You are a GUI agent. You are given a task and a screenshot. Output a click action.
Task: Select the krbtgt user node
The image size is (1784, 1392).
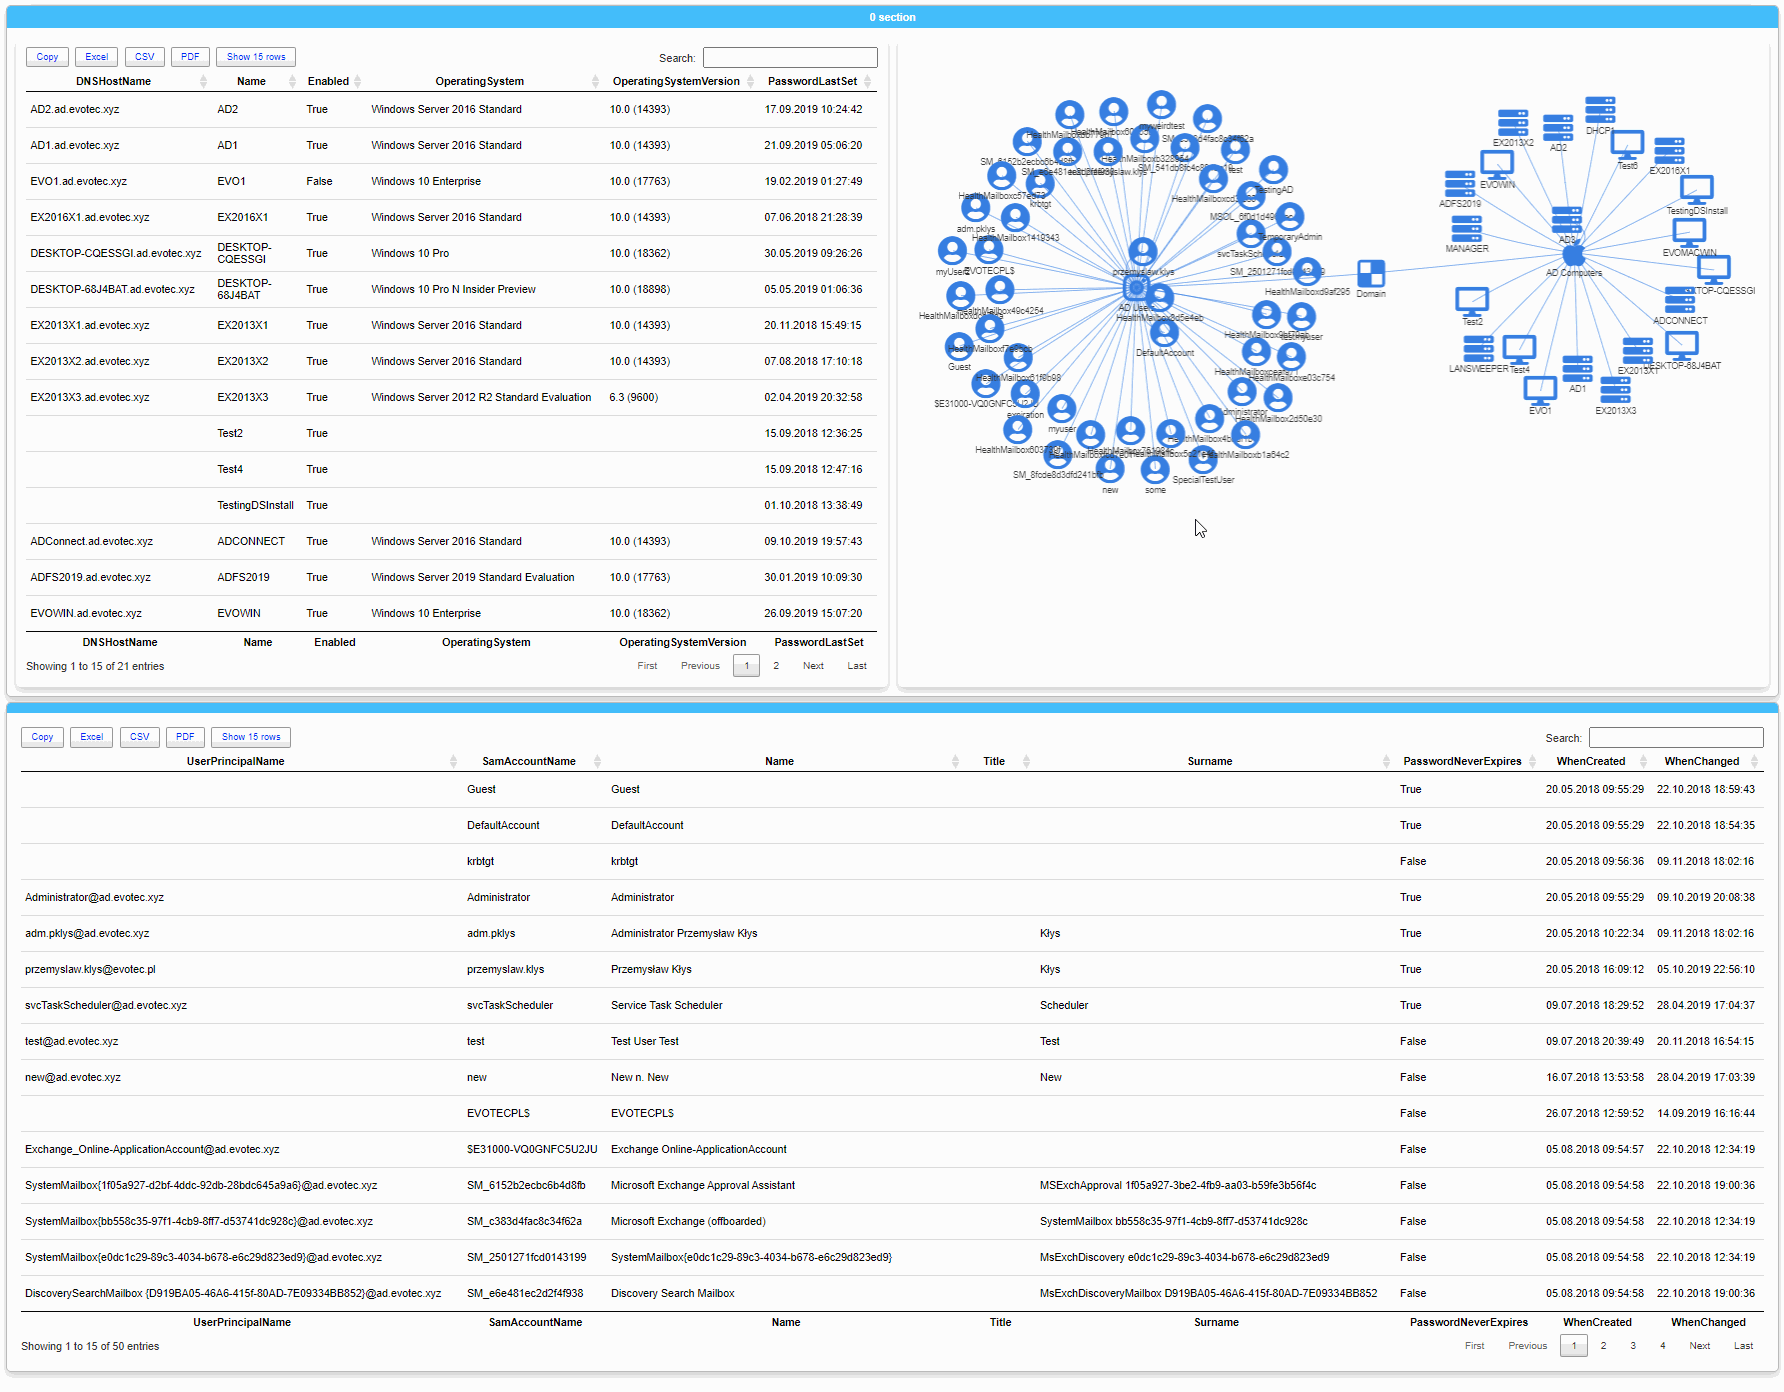pyautogui.click(x=1038, y=186)
